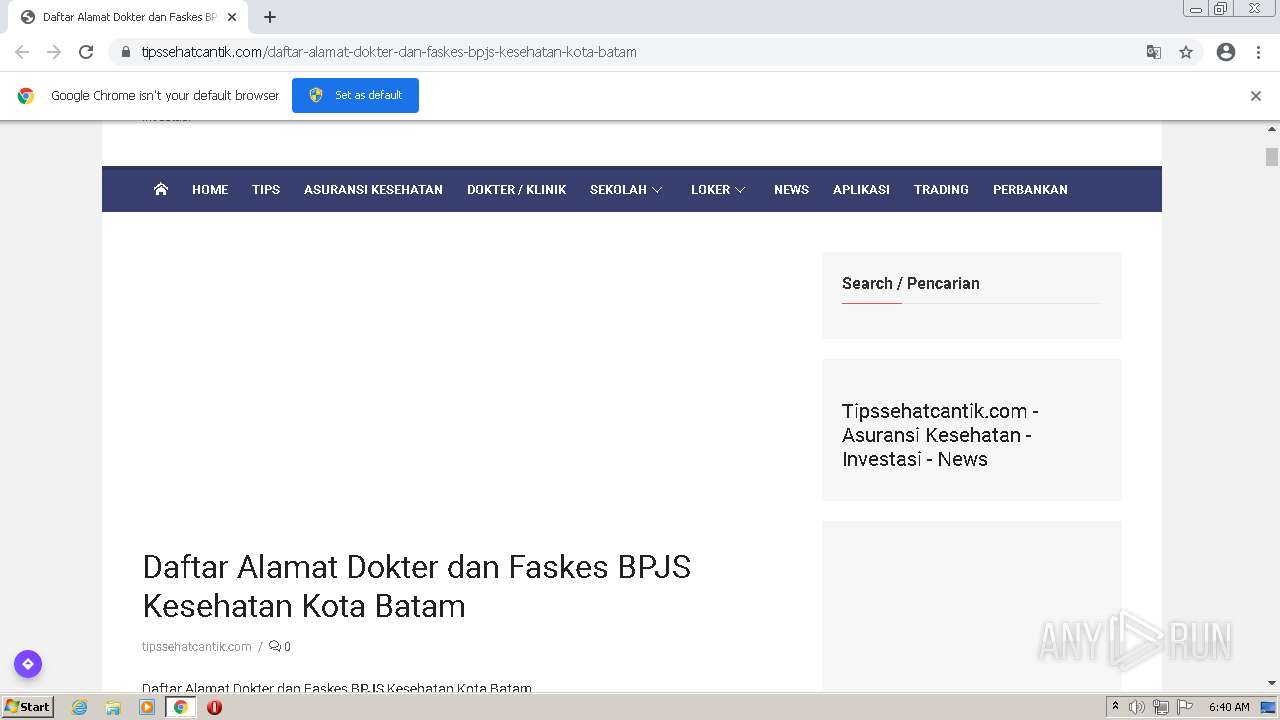
Task: Click the home icon in navigation bar
Action: pyautogui.click(x=161, y=189)
